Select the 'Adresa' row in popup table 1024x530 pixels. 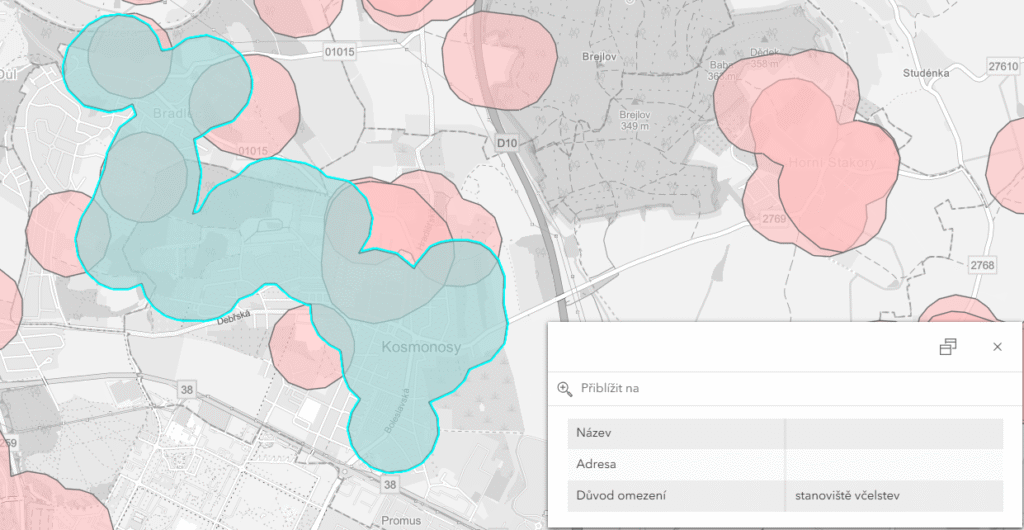675,464
